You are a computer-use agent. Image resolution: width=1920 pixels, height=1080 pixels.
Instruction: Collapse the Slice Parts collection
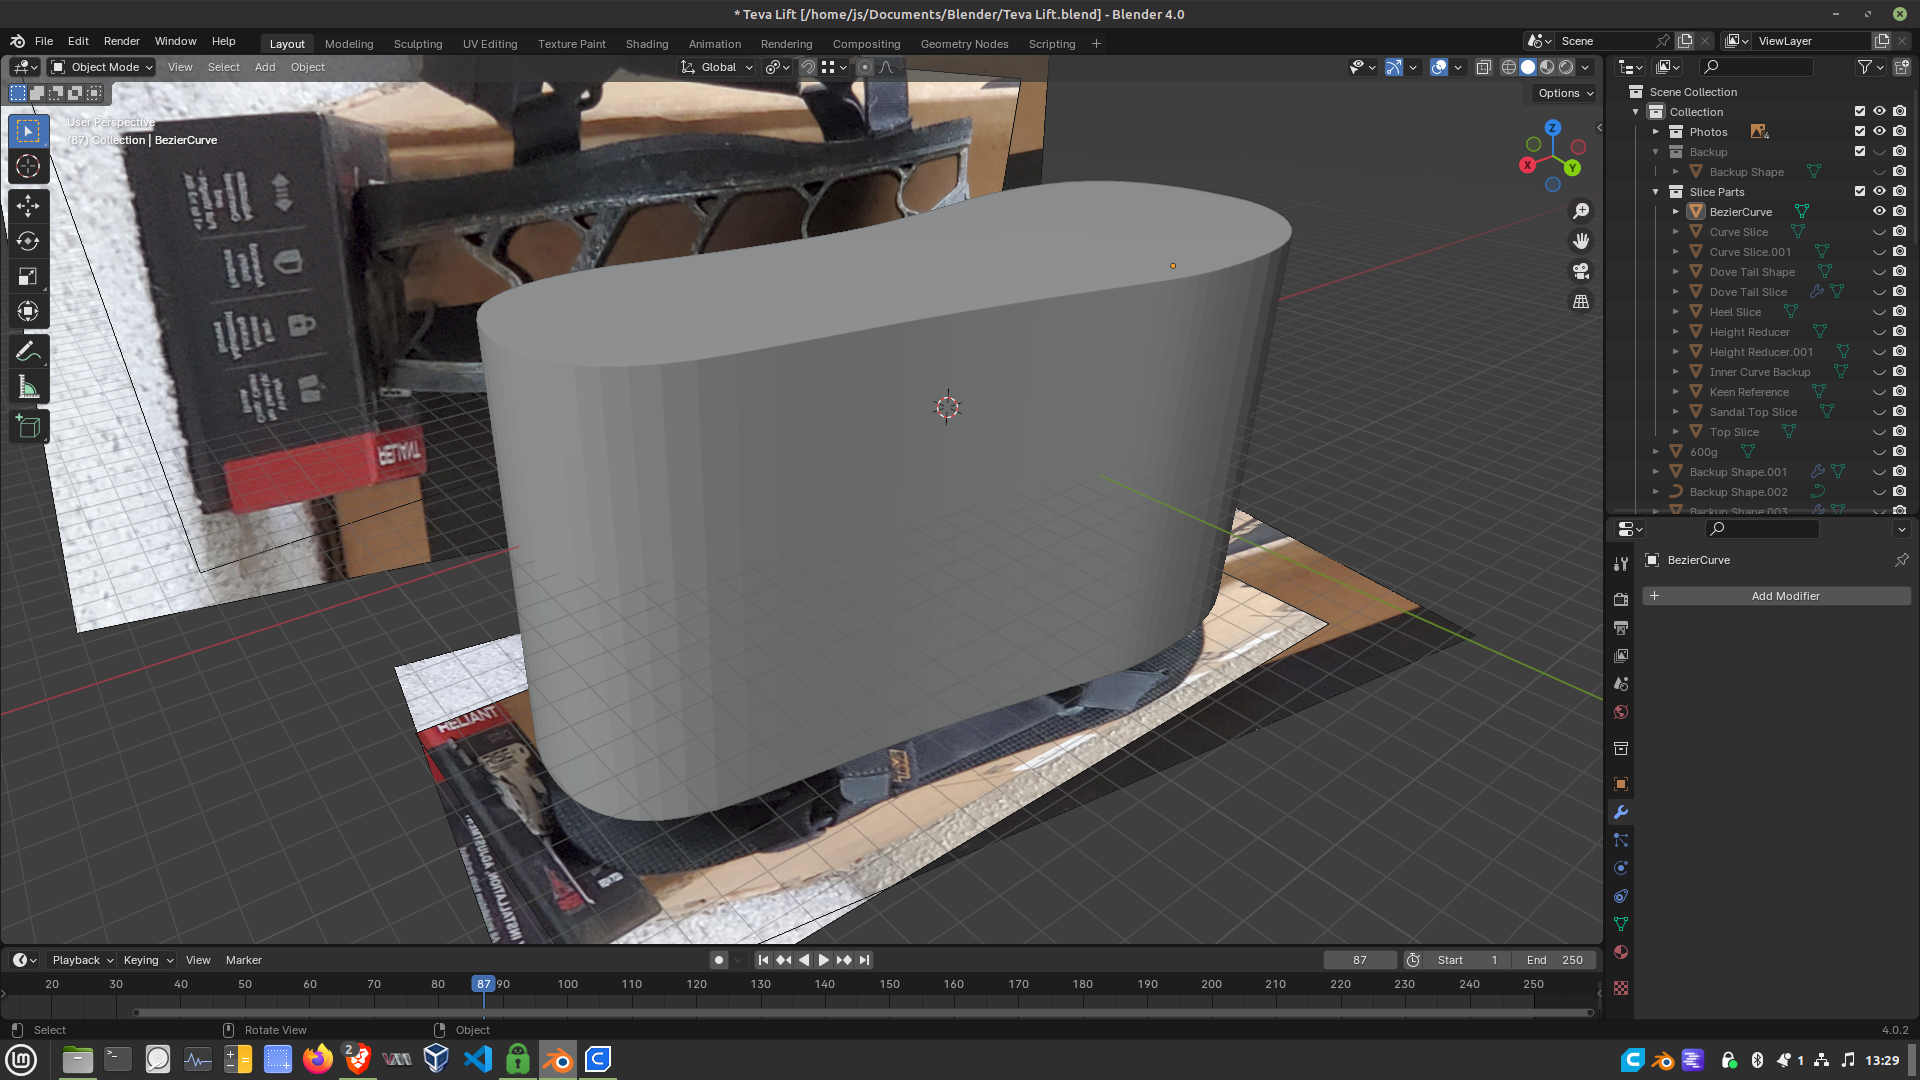pos(1656,191)
